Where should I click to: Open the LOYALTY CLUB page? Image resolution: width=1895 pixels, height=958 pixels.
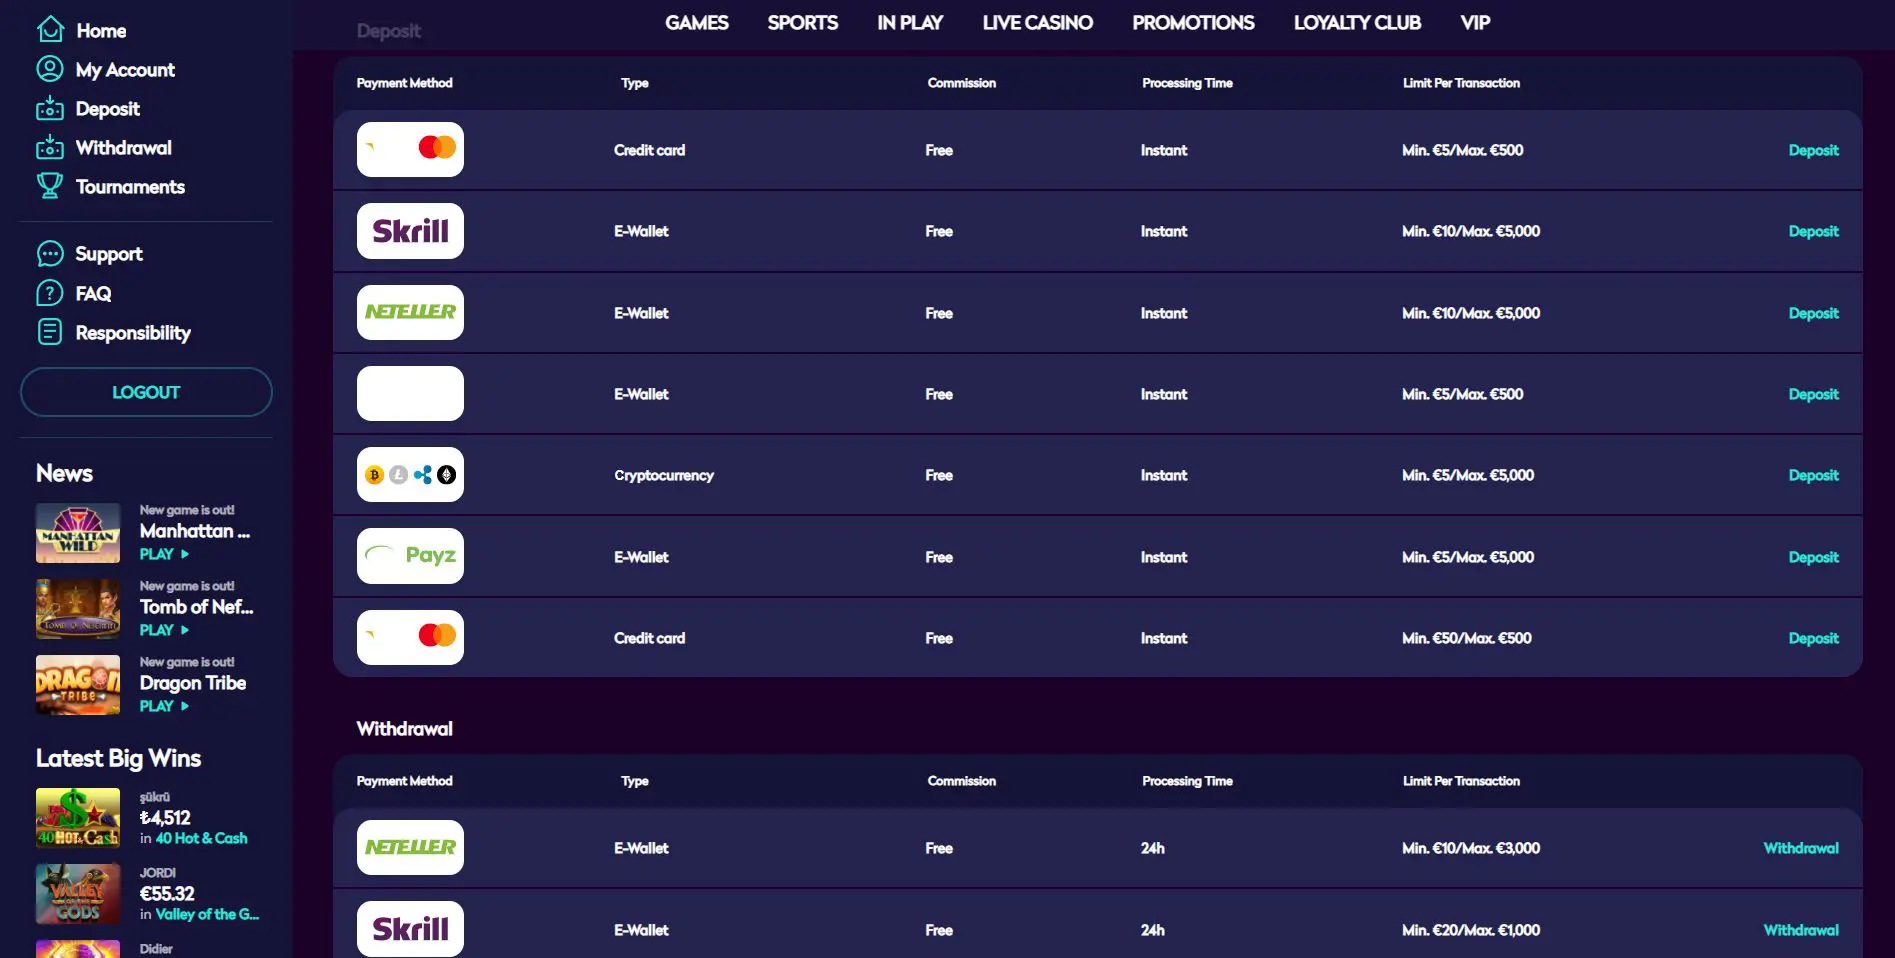[x=1357, y=22]
